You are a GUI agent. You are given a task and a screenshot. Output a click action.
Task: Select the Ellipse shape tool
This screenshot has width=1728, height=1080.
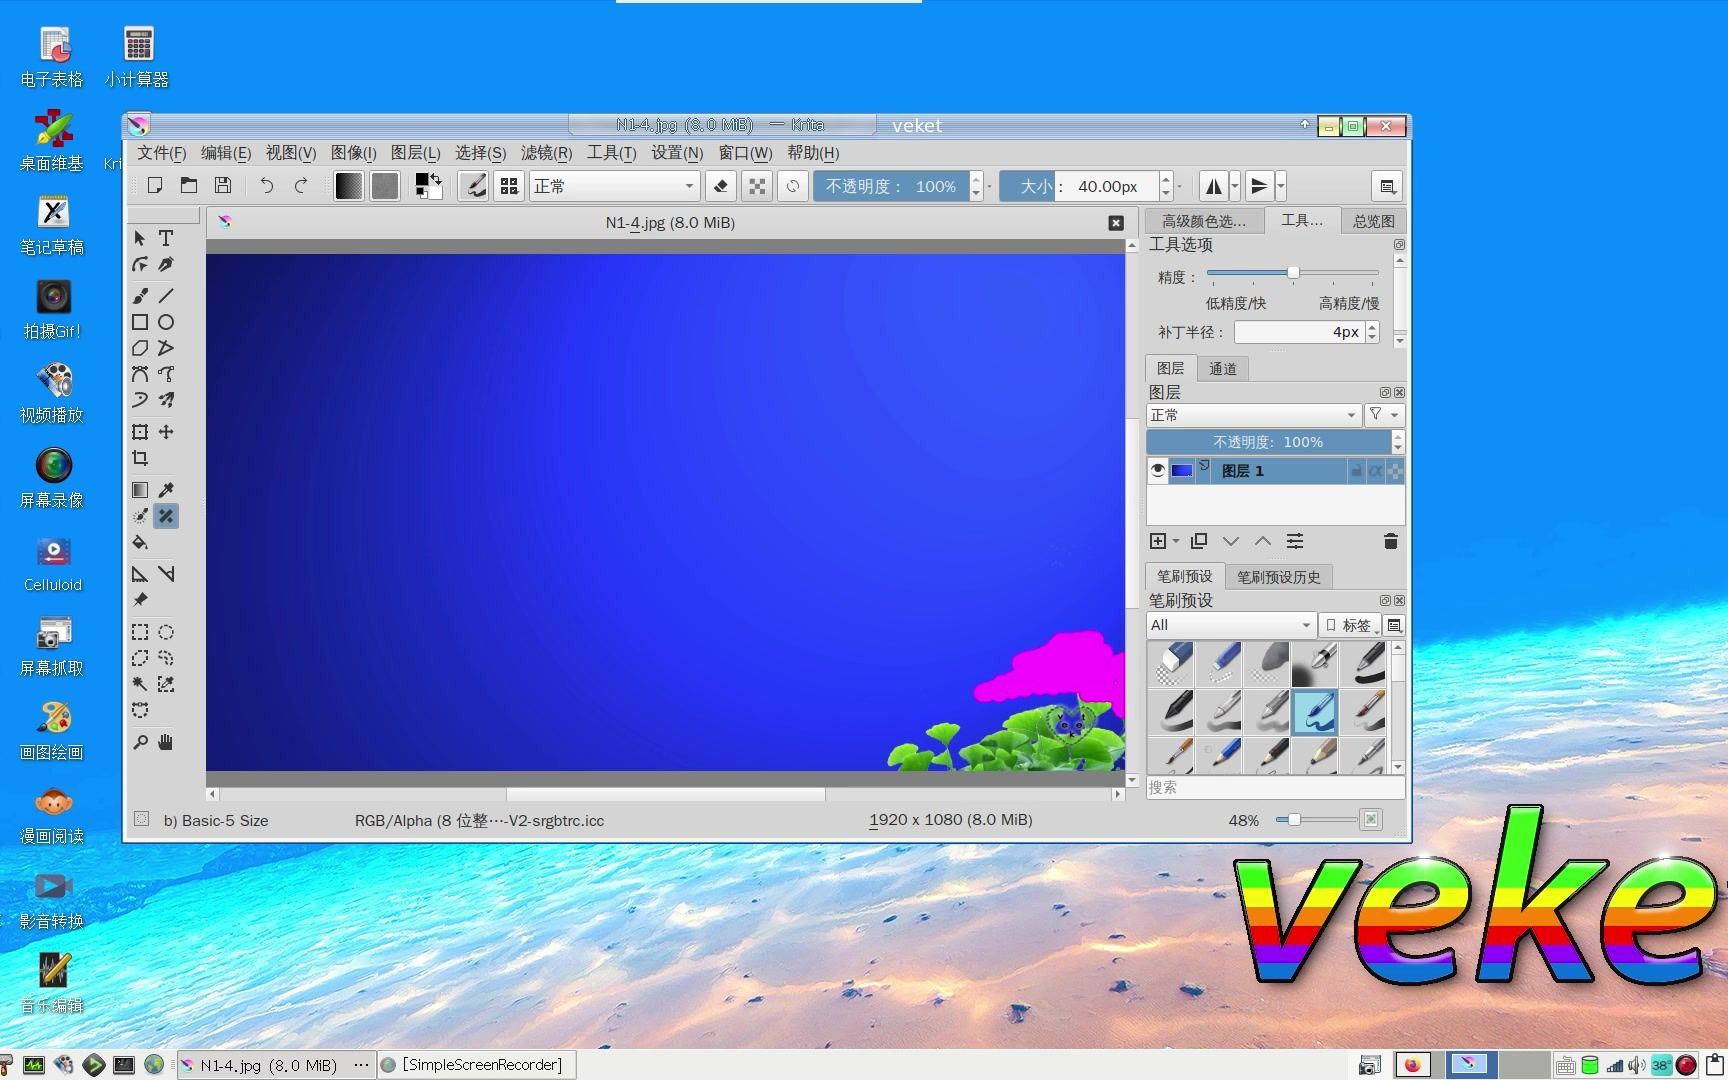[x=166, y=322]
